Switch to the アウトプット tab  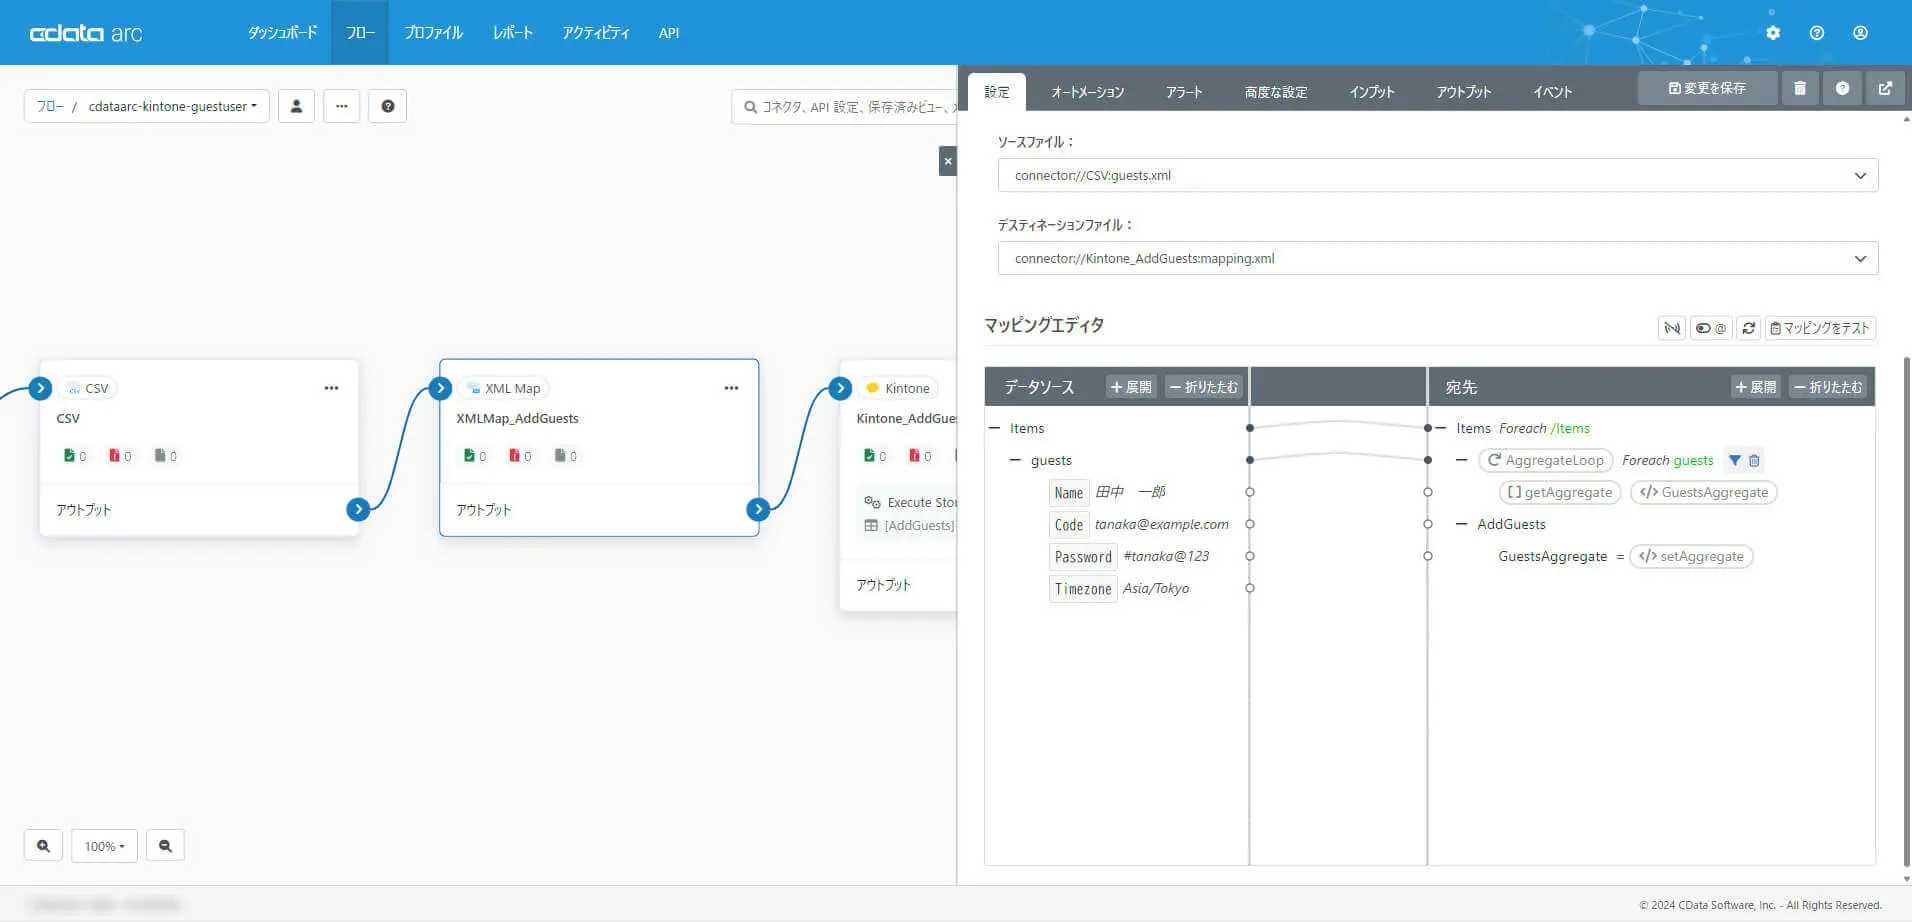[1463, 92]
